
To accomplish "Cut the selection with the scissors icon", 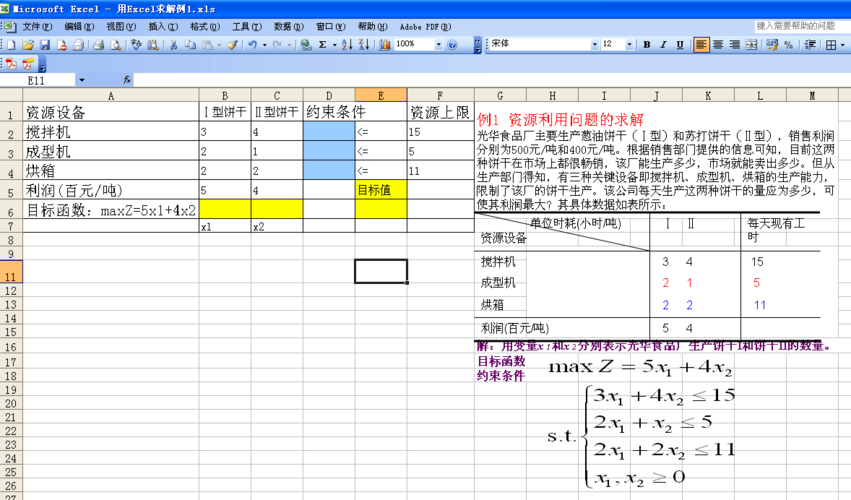I will point(174,45).
